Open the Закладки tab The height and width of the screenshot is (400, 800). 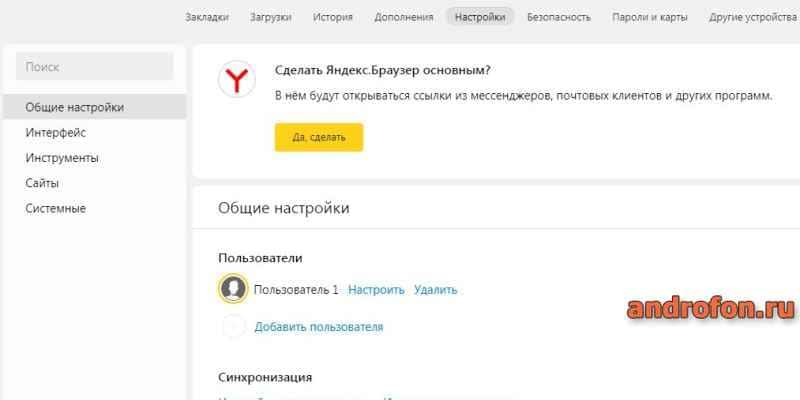tap(207, 17)
